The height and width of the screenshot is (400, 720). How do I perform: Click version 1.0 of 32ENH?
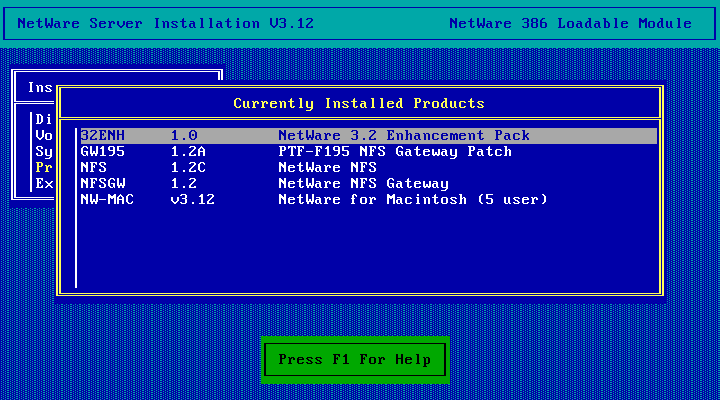click(x=184, y=135)
